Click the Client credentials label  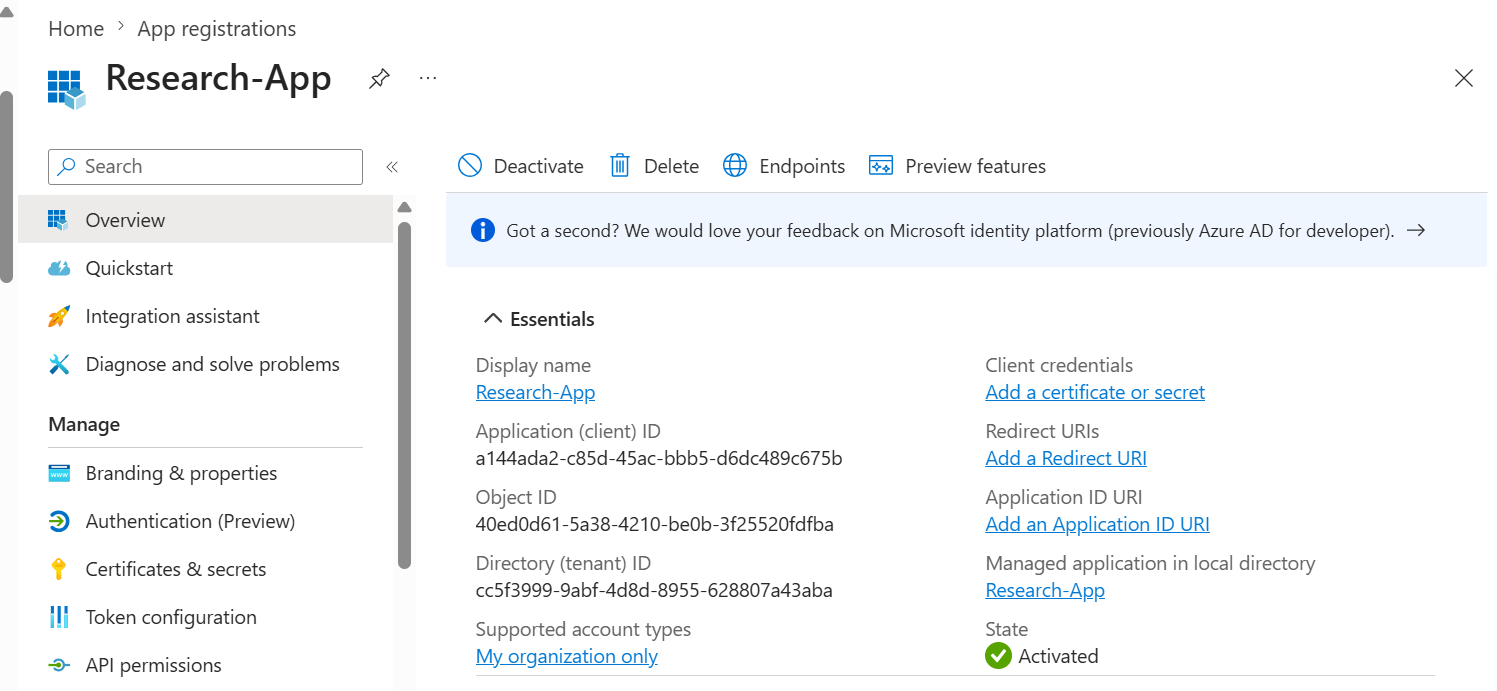[x=1059, y=365]
